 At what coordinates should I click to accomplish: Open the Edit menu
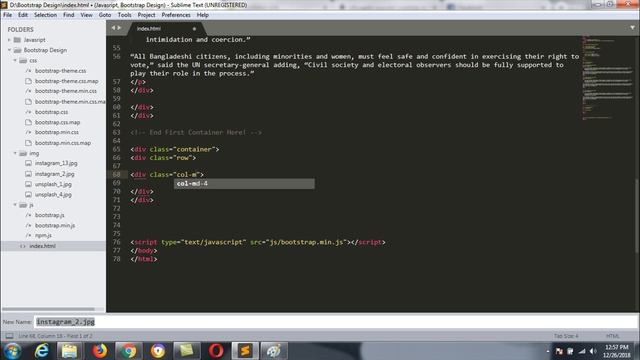click(23, 15)
